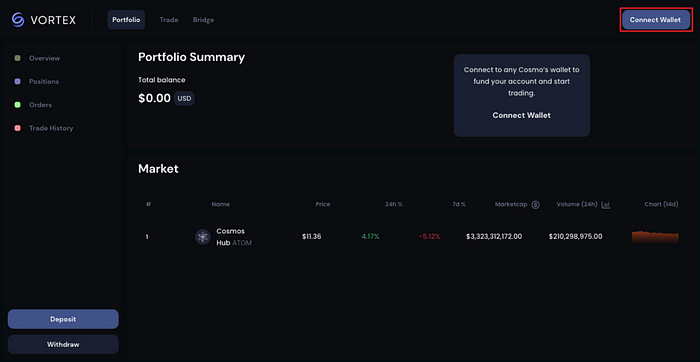Click the green Orders sidebar dot icon
The image size is (700, 362).
pyautogui.click(x=17, y=105)
